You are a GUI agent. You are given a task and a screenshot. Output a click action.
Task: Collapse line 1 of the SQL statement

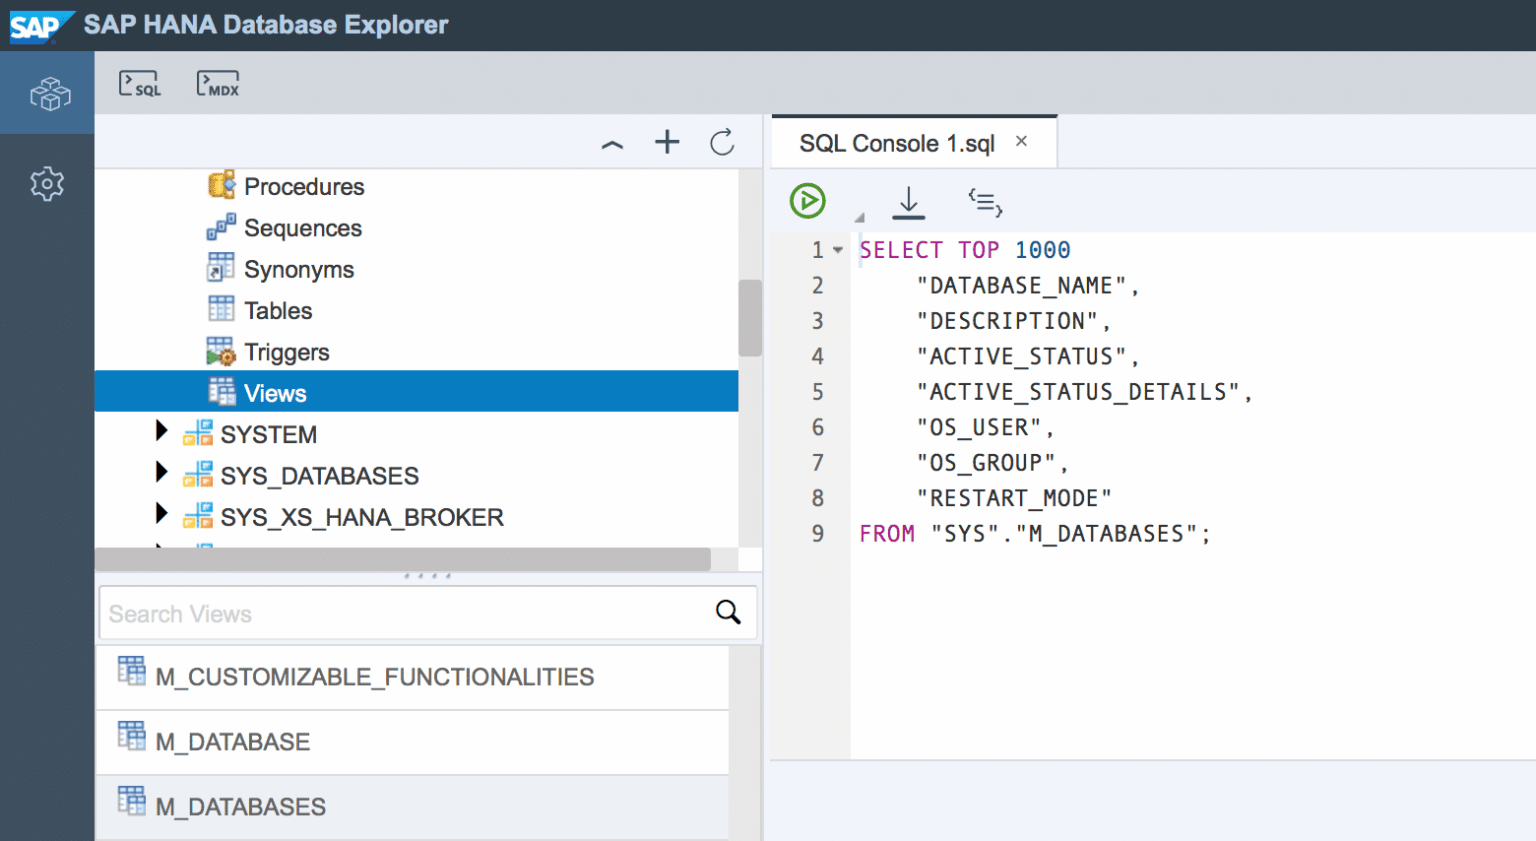838,249
